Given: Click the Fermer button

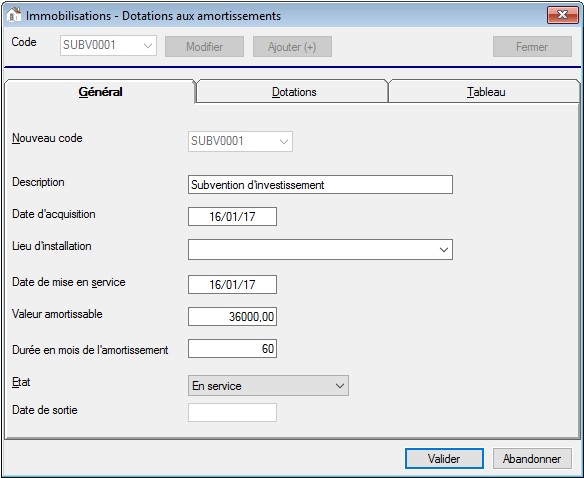Looking at the screenshot, I should click(532, 47).
